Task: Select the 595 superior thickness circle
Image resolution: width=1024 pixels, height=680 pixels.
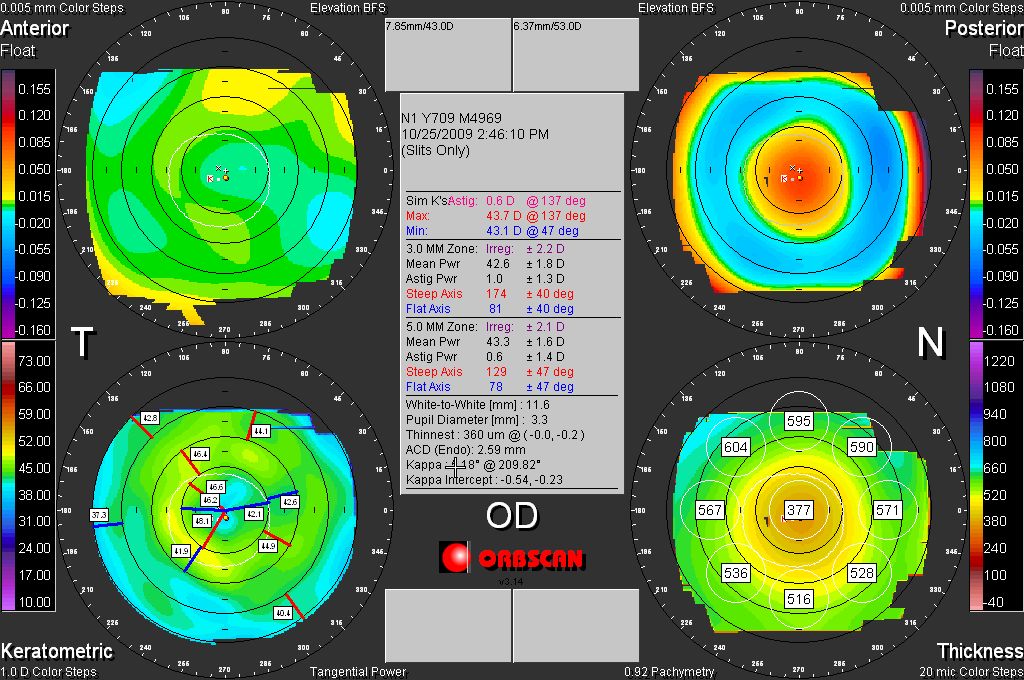Action: [798, 422]
